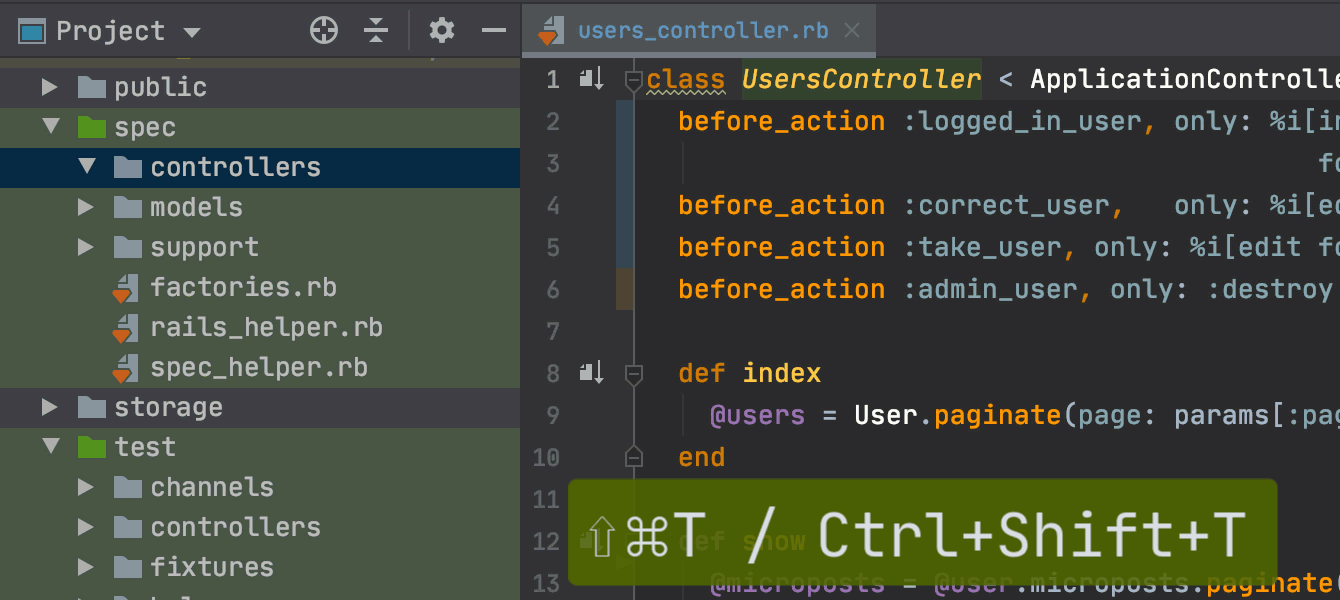Click fold end marker on line 10

(633, 458)
